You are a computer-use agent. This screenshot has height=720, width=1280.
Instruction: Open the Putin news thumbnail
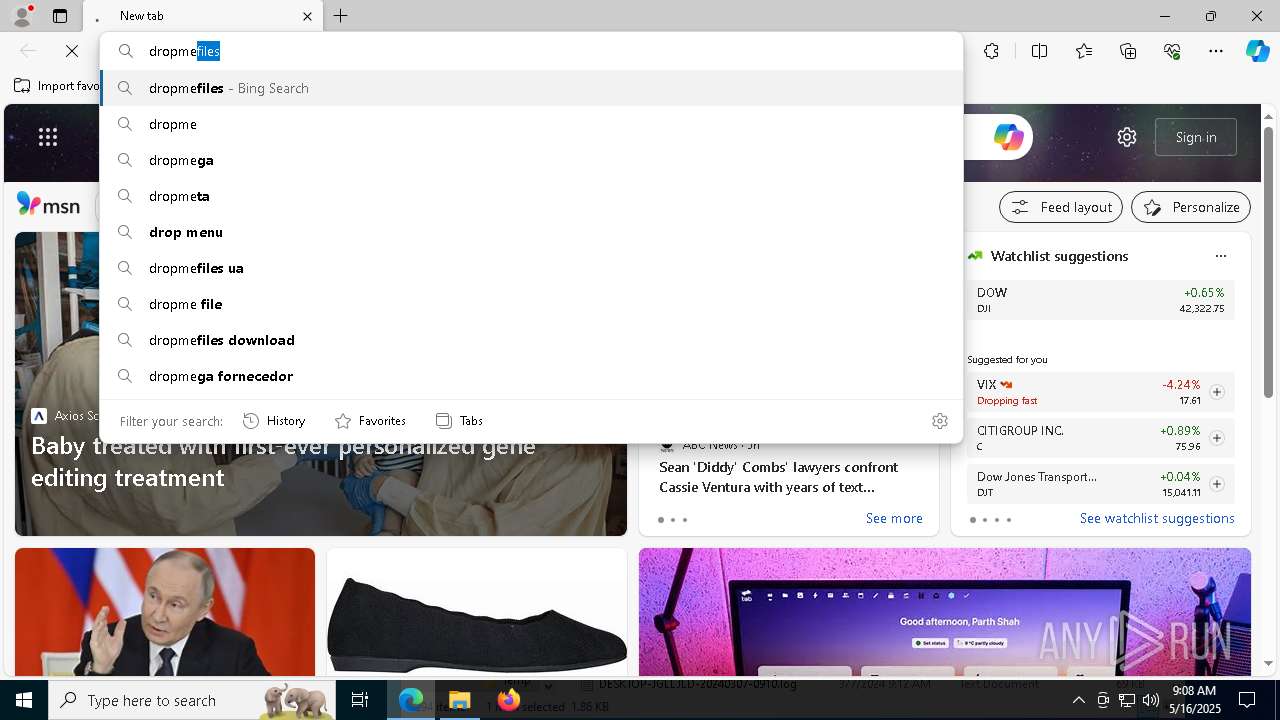pyautogui.click(x=165, y=612)
